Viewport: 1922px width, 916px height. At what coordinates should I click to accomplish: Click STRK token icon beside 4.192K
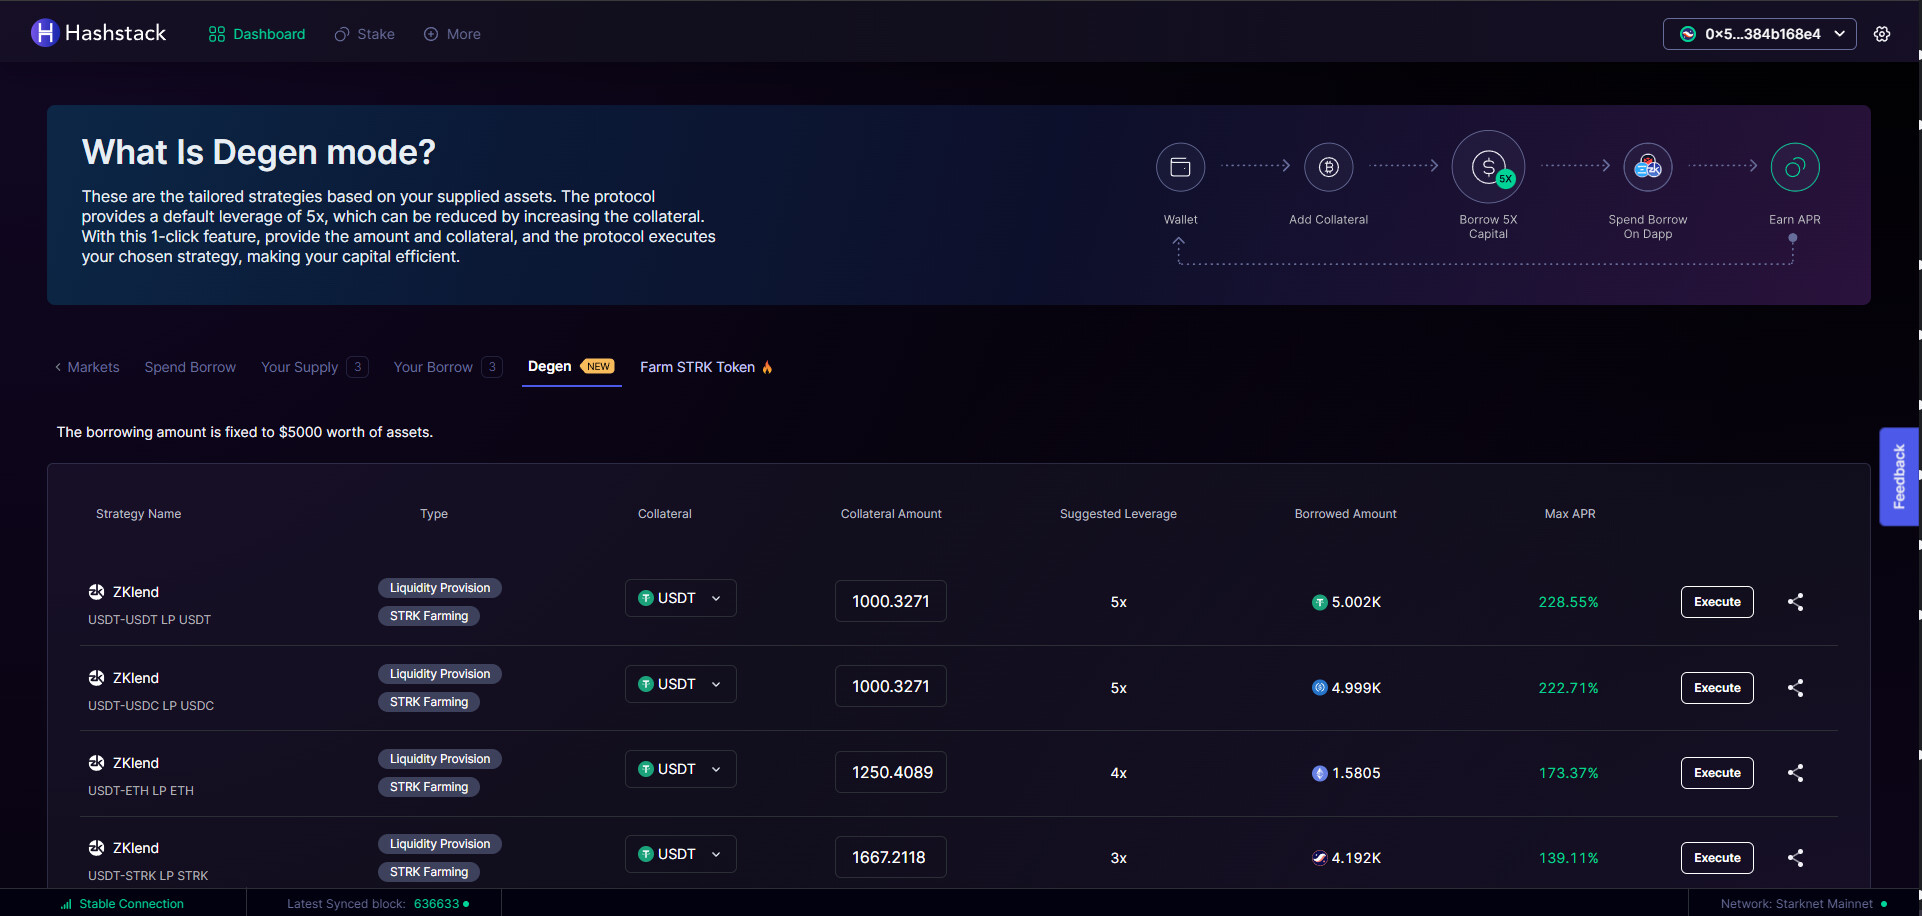coord(1320,858)
